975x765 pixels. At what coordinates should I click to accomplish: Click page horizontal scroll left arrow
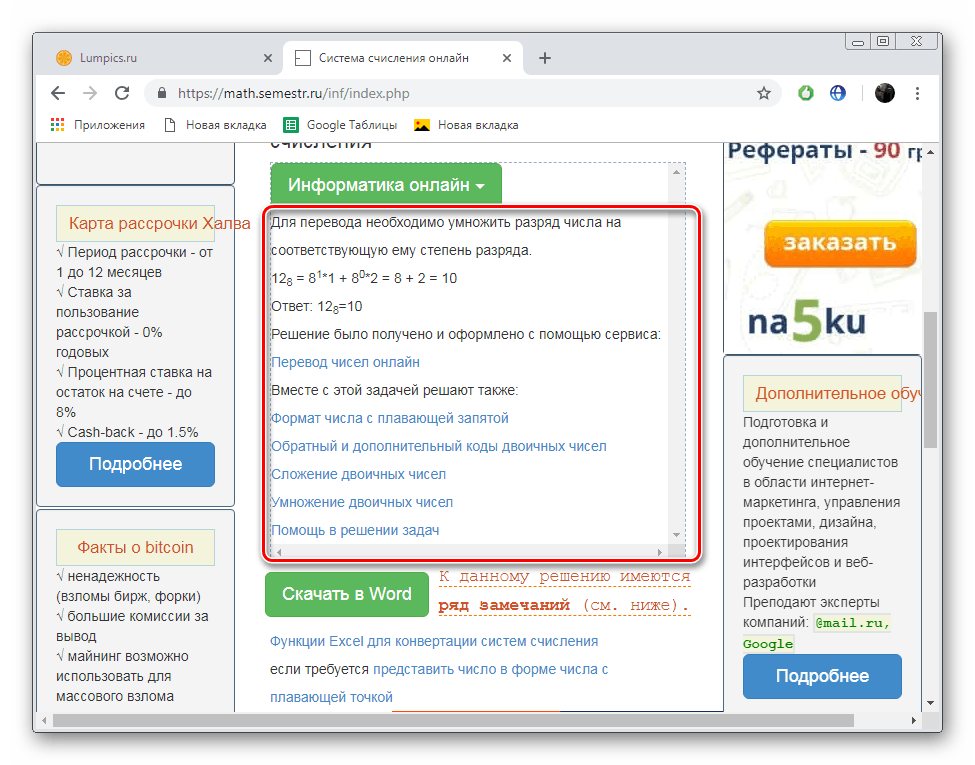pyautogui.click(x=44, y=720)
